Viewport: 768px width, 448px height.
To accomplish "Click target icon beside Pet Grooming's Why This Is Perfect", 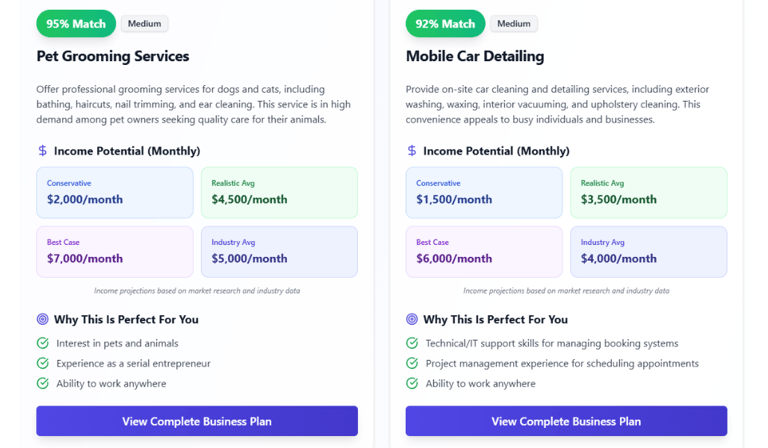I will (43, 320).
